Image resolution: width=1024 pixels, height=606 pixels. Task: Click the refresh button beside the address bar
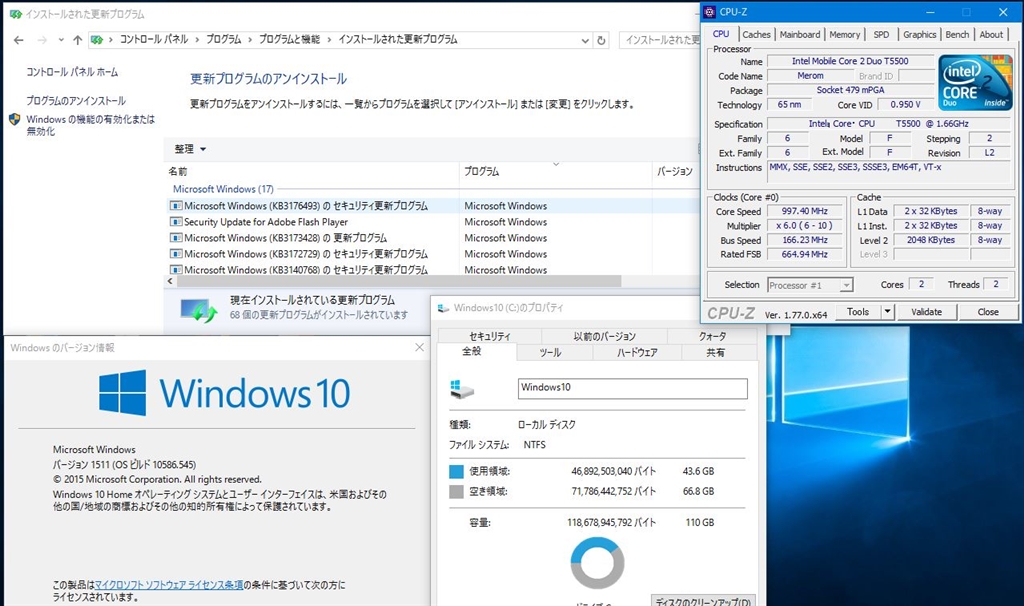click(x=601, y=40)
